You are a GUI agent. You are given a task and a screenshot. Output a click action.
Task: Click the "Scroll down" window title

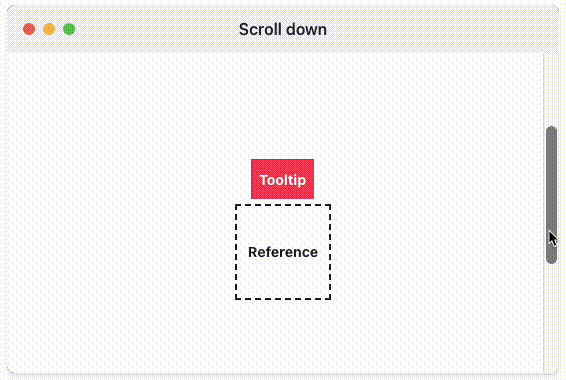(283, 30)
